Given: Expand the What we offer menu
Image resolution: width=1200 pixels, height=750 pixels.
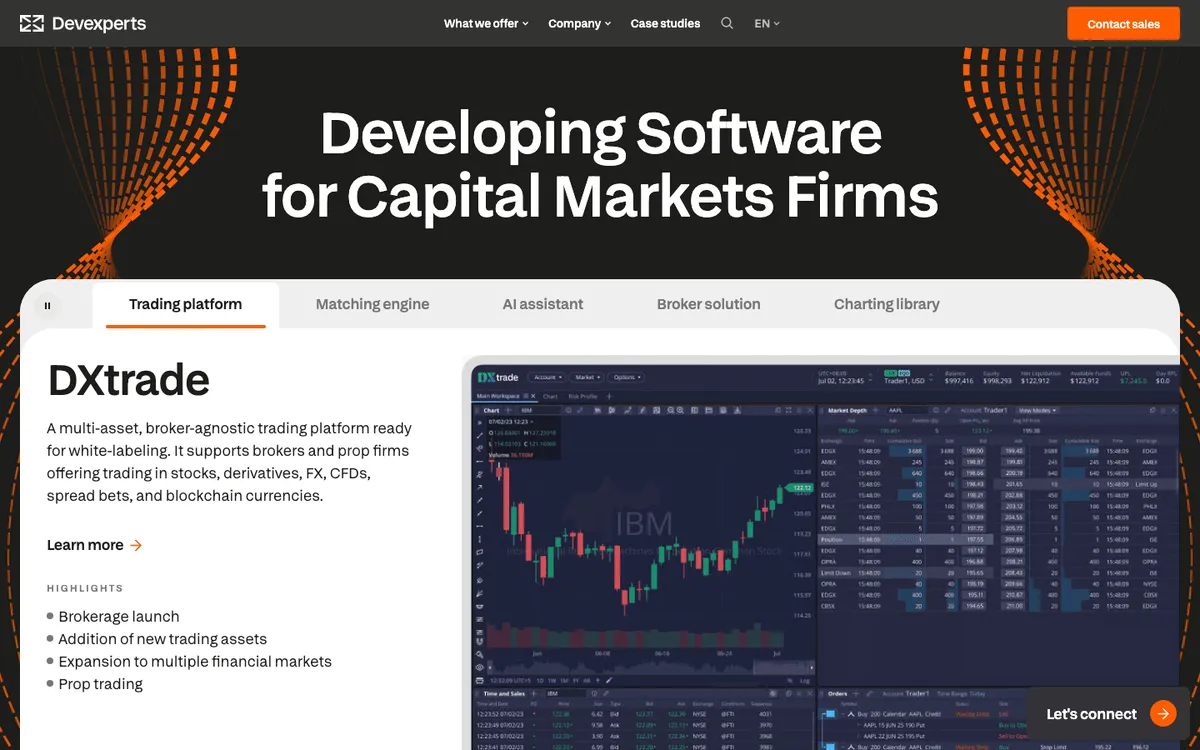Looking at the screenshot, I should coord(486,23).
